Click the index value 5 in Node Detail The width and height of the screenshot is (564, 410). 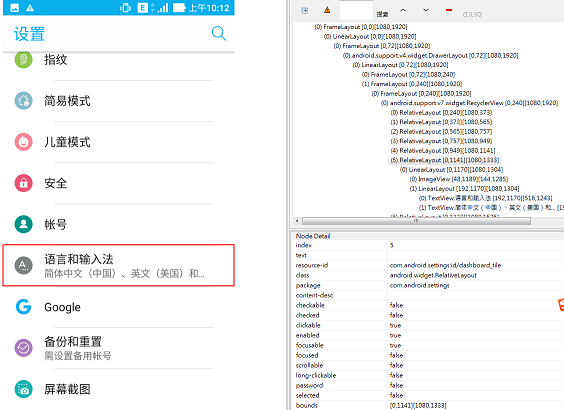[x=392, y=245]
